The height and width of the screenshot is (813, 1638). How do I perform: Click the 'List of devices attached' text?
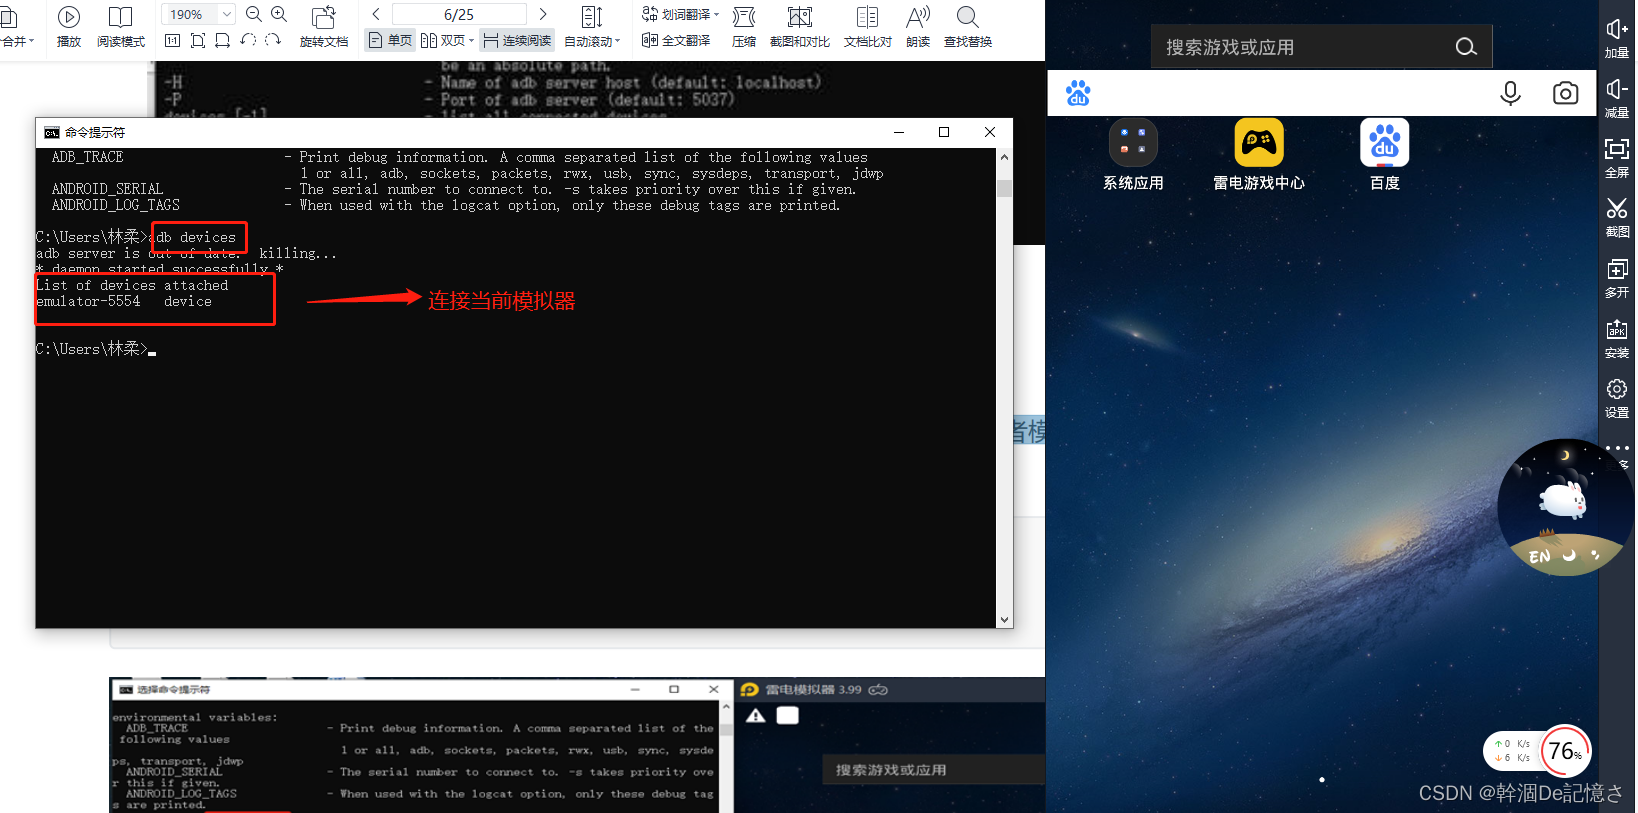[132, 285]
